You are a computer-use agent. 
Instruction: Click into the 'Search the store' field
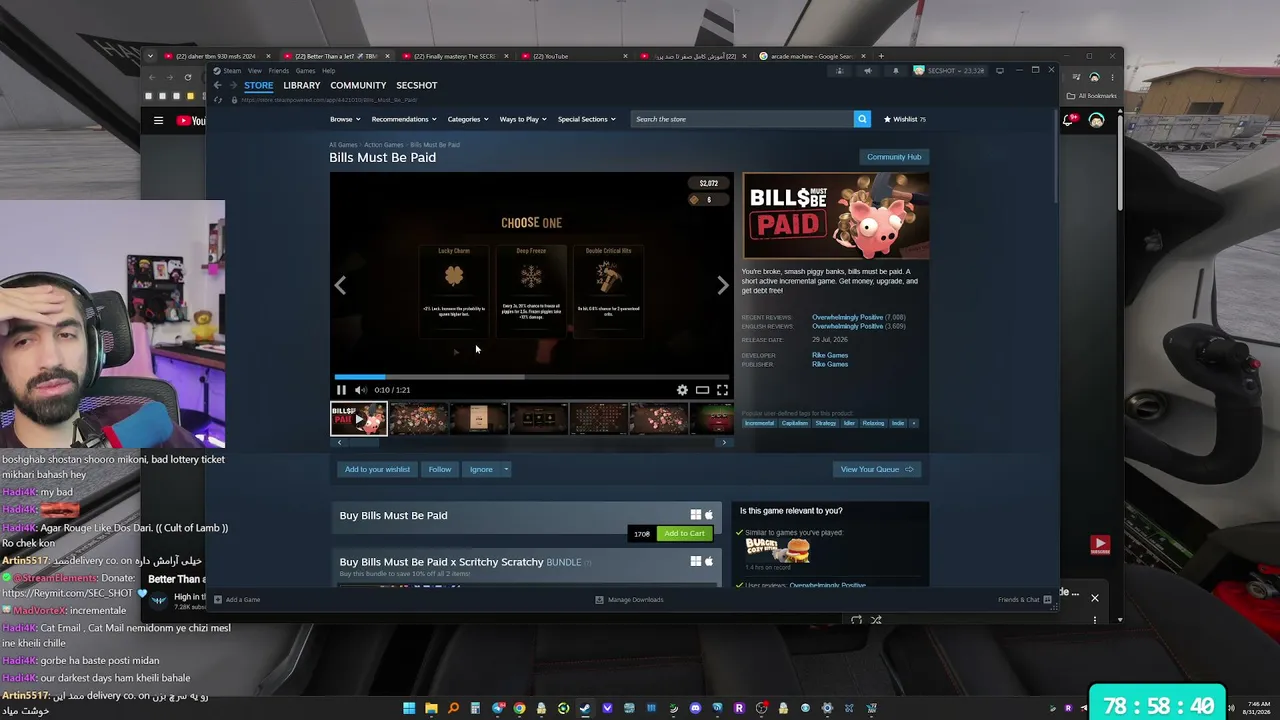pos(742,119)
